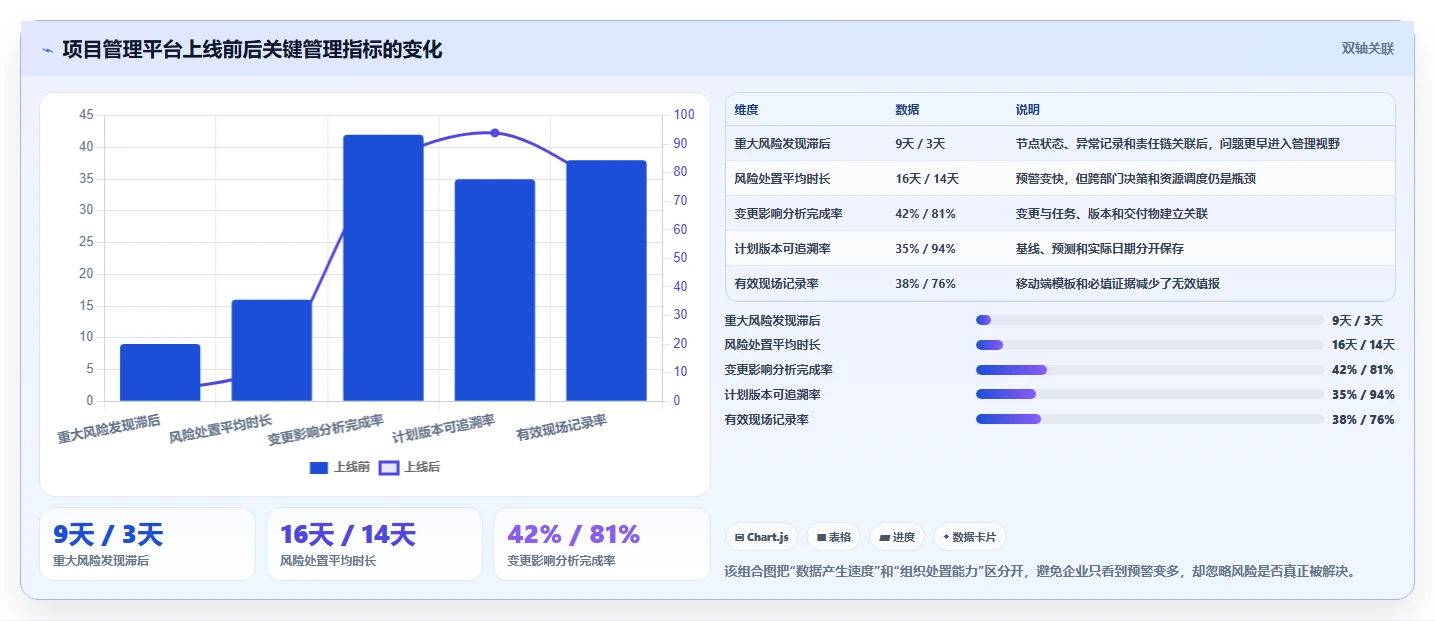Click the 重大风险发现滞后 x-axis label in the chart
This screenshot has width=1435, height=621.
pos(109,429)
